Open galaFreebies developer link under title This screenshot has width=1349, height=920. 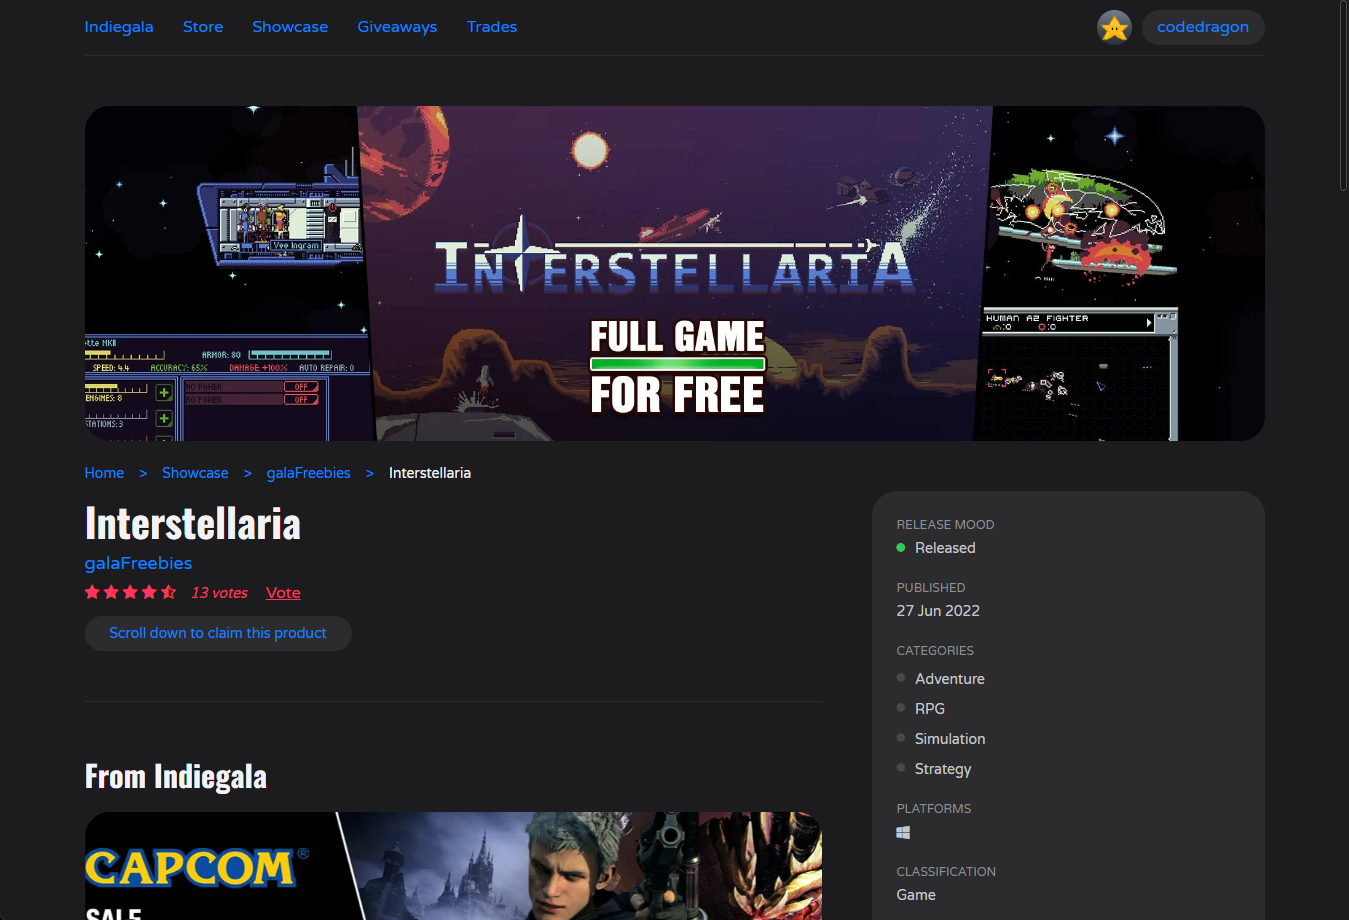tap(138, 563)
